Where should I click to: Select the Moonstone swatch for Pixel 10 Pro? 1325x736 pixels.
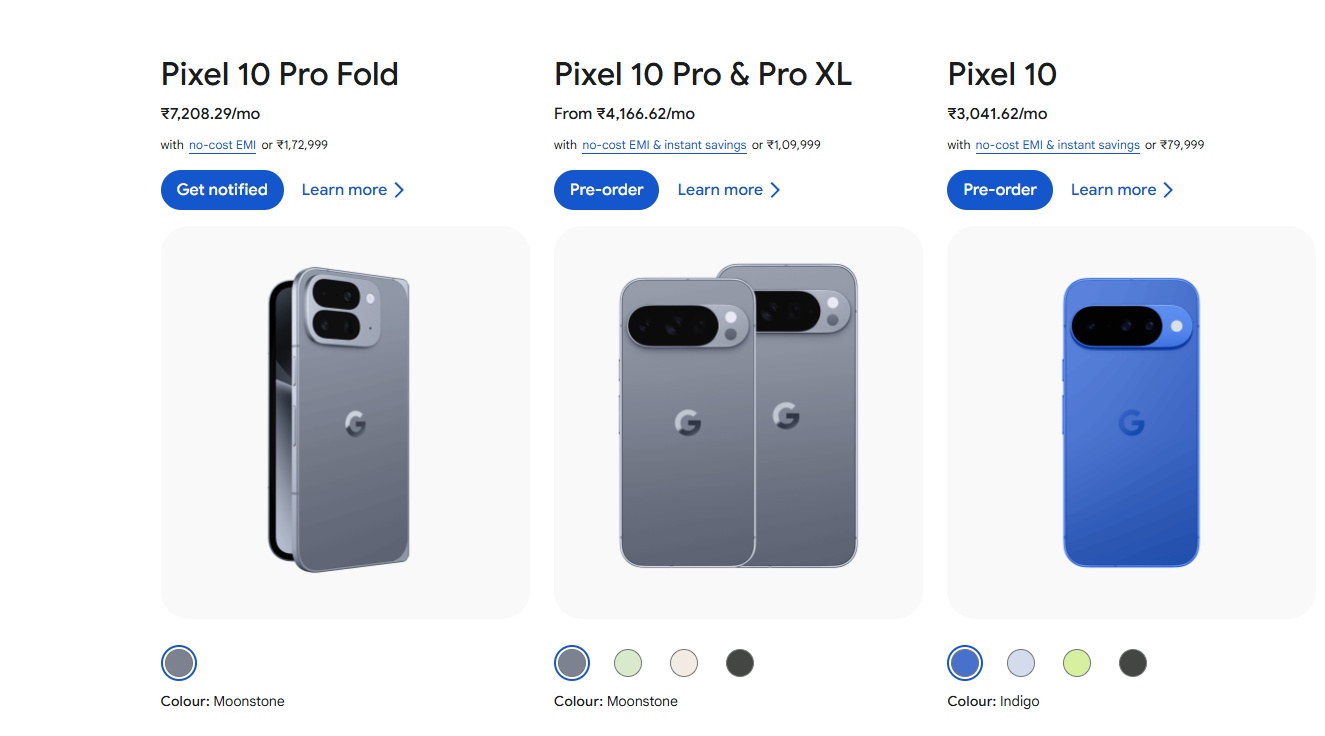point(571,662)
